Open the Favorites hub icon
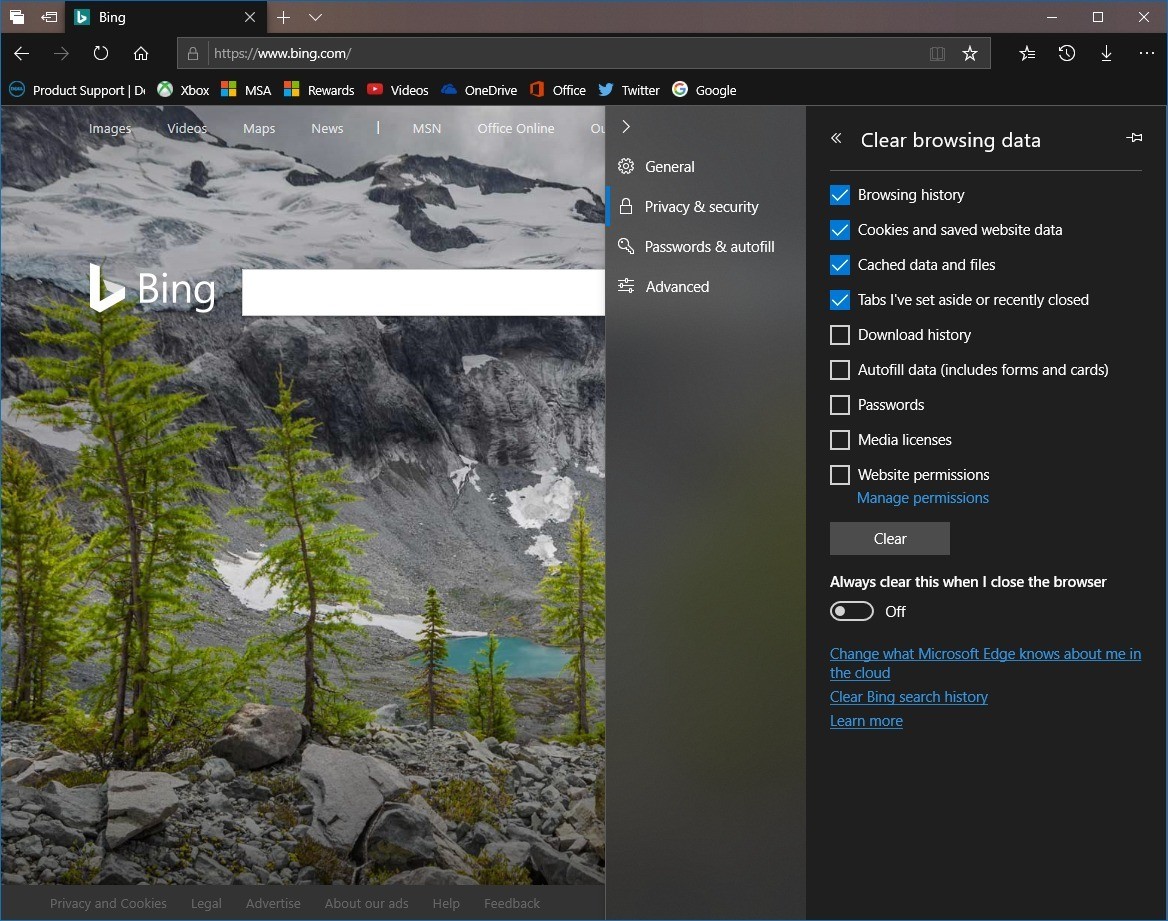The height and width of the screenshot is (921, 1168). (x=1027, y=54)
